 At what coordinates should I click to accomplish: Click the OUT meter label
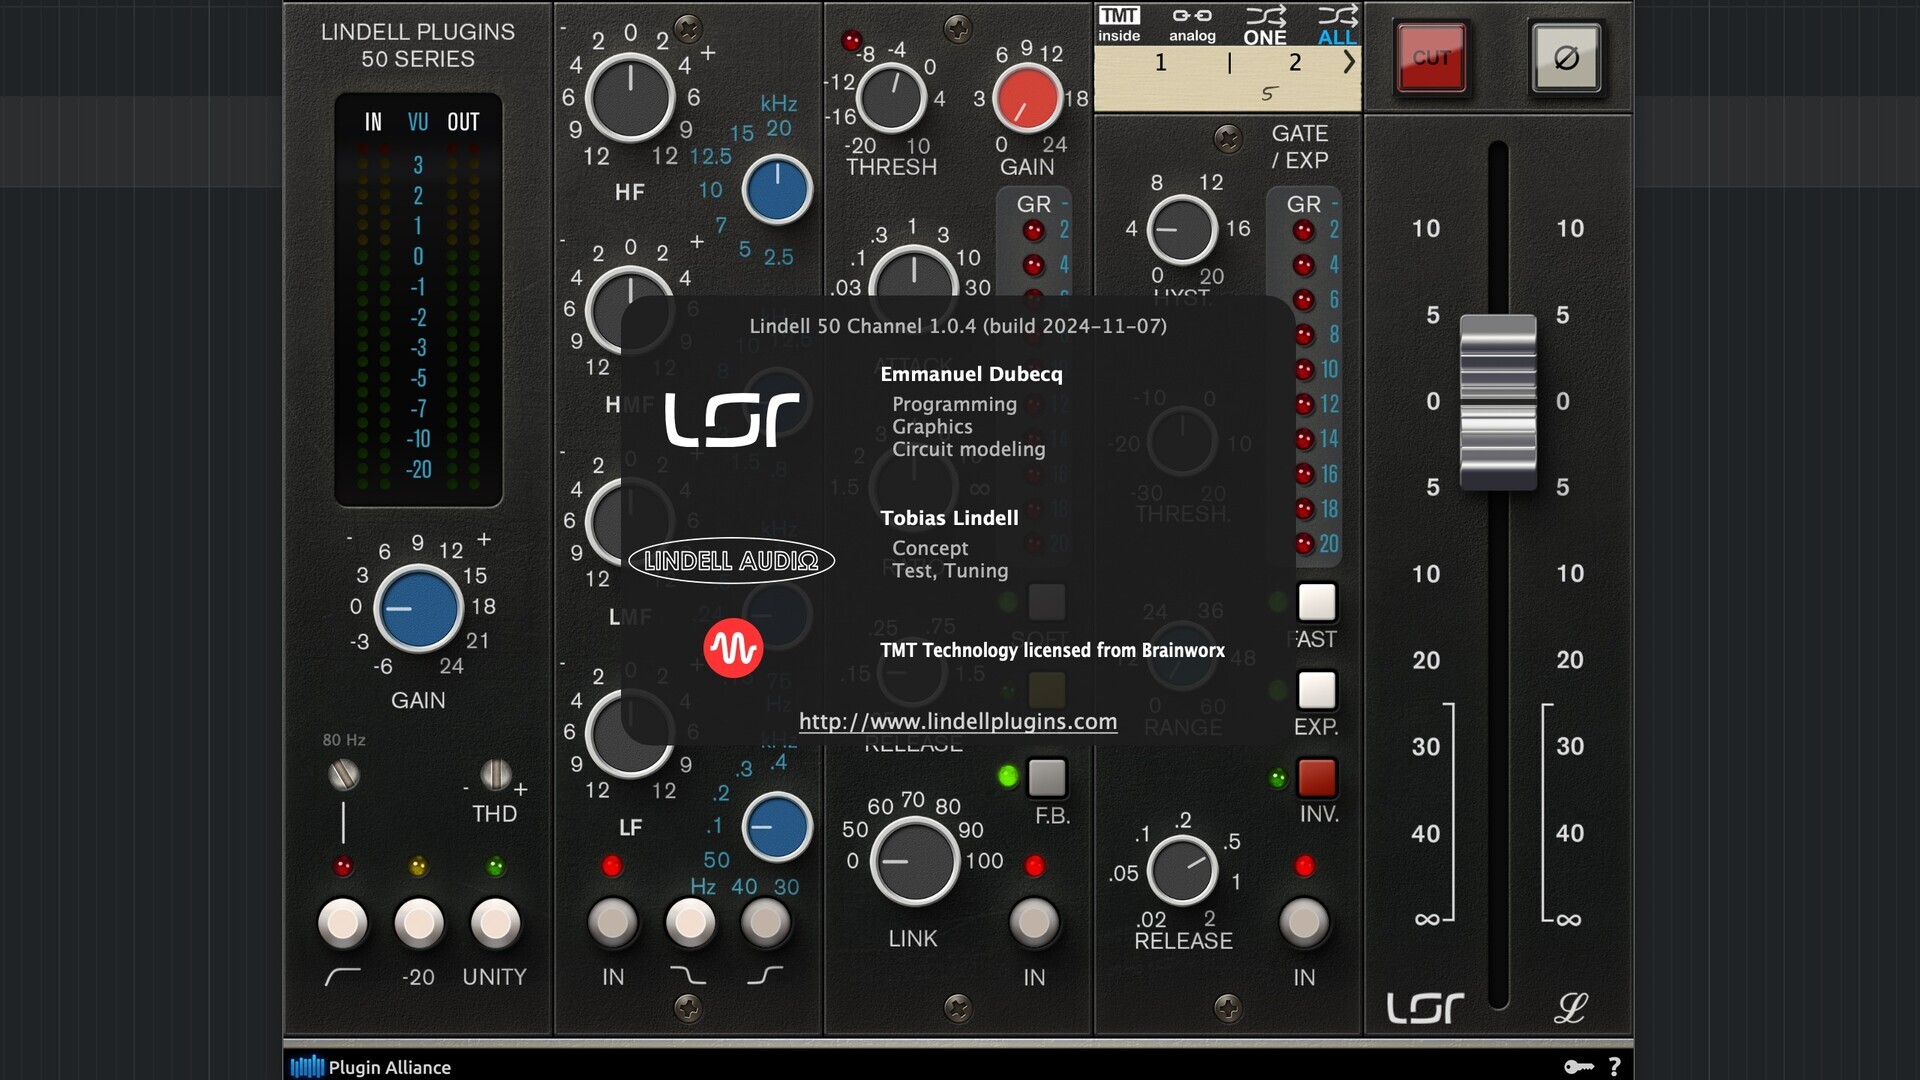[463, 122]
